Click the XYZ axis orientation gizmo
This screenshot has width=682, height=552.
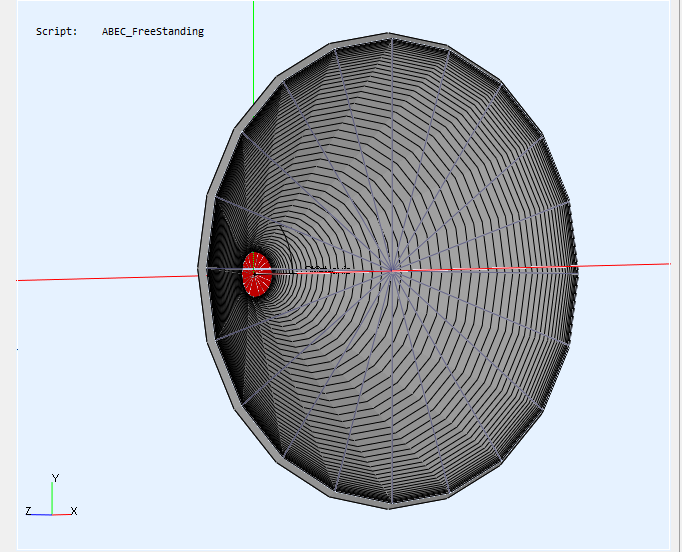tap(51, 496)
